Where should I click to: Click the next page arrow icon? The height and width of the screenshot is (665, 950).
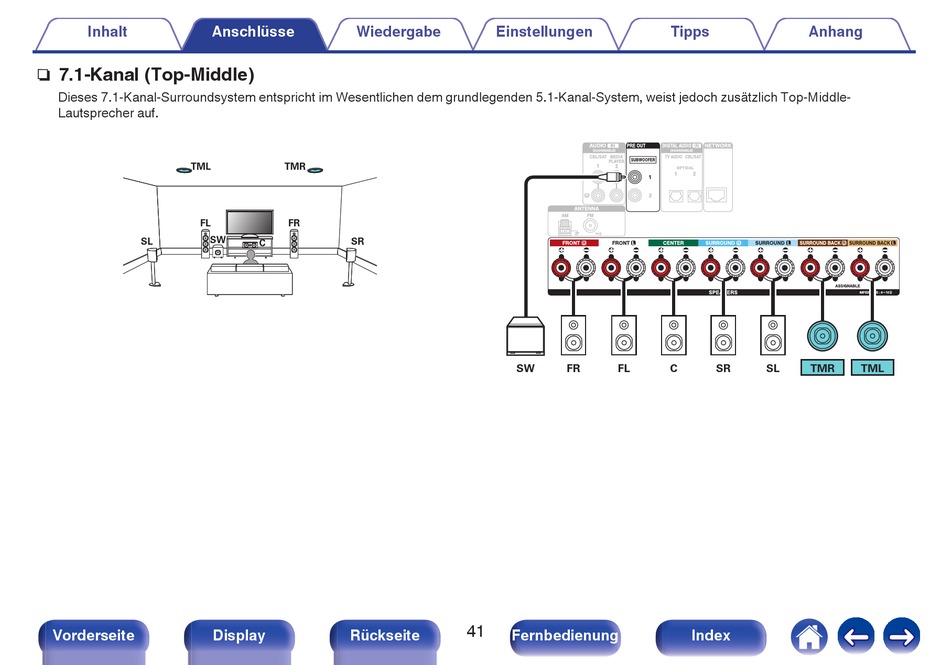click(902, 637)
